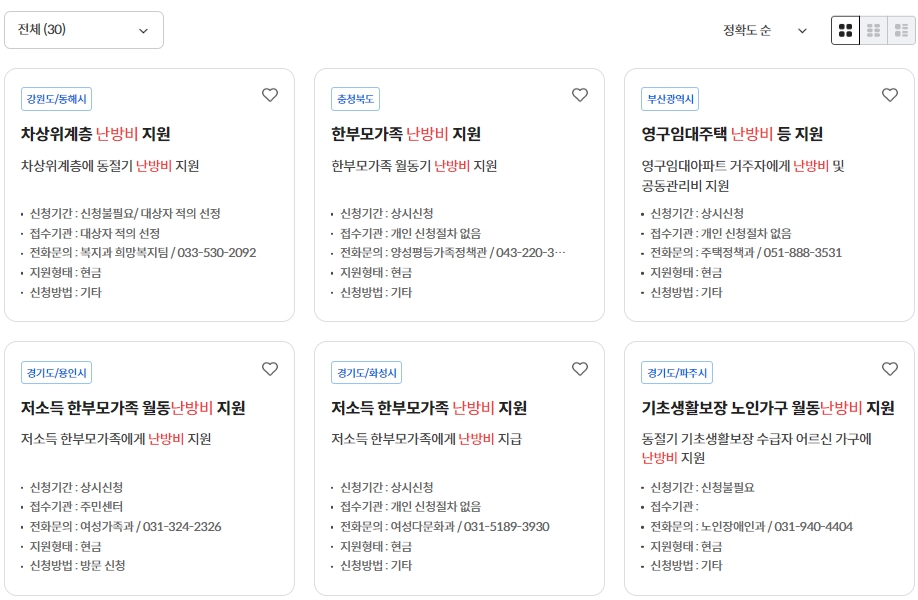Click the heart icon on 한부모가족 난방비 지원 card

click(579, 95)
